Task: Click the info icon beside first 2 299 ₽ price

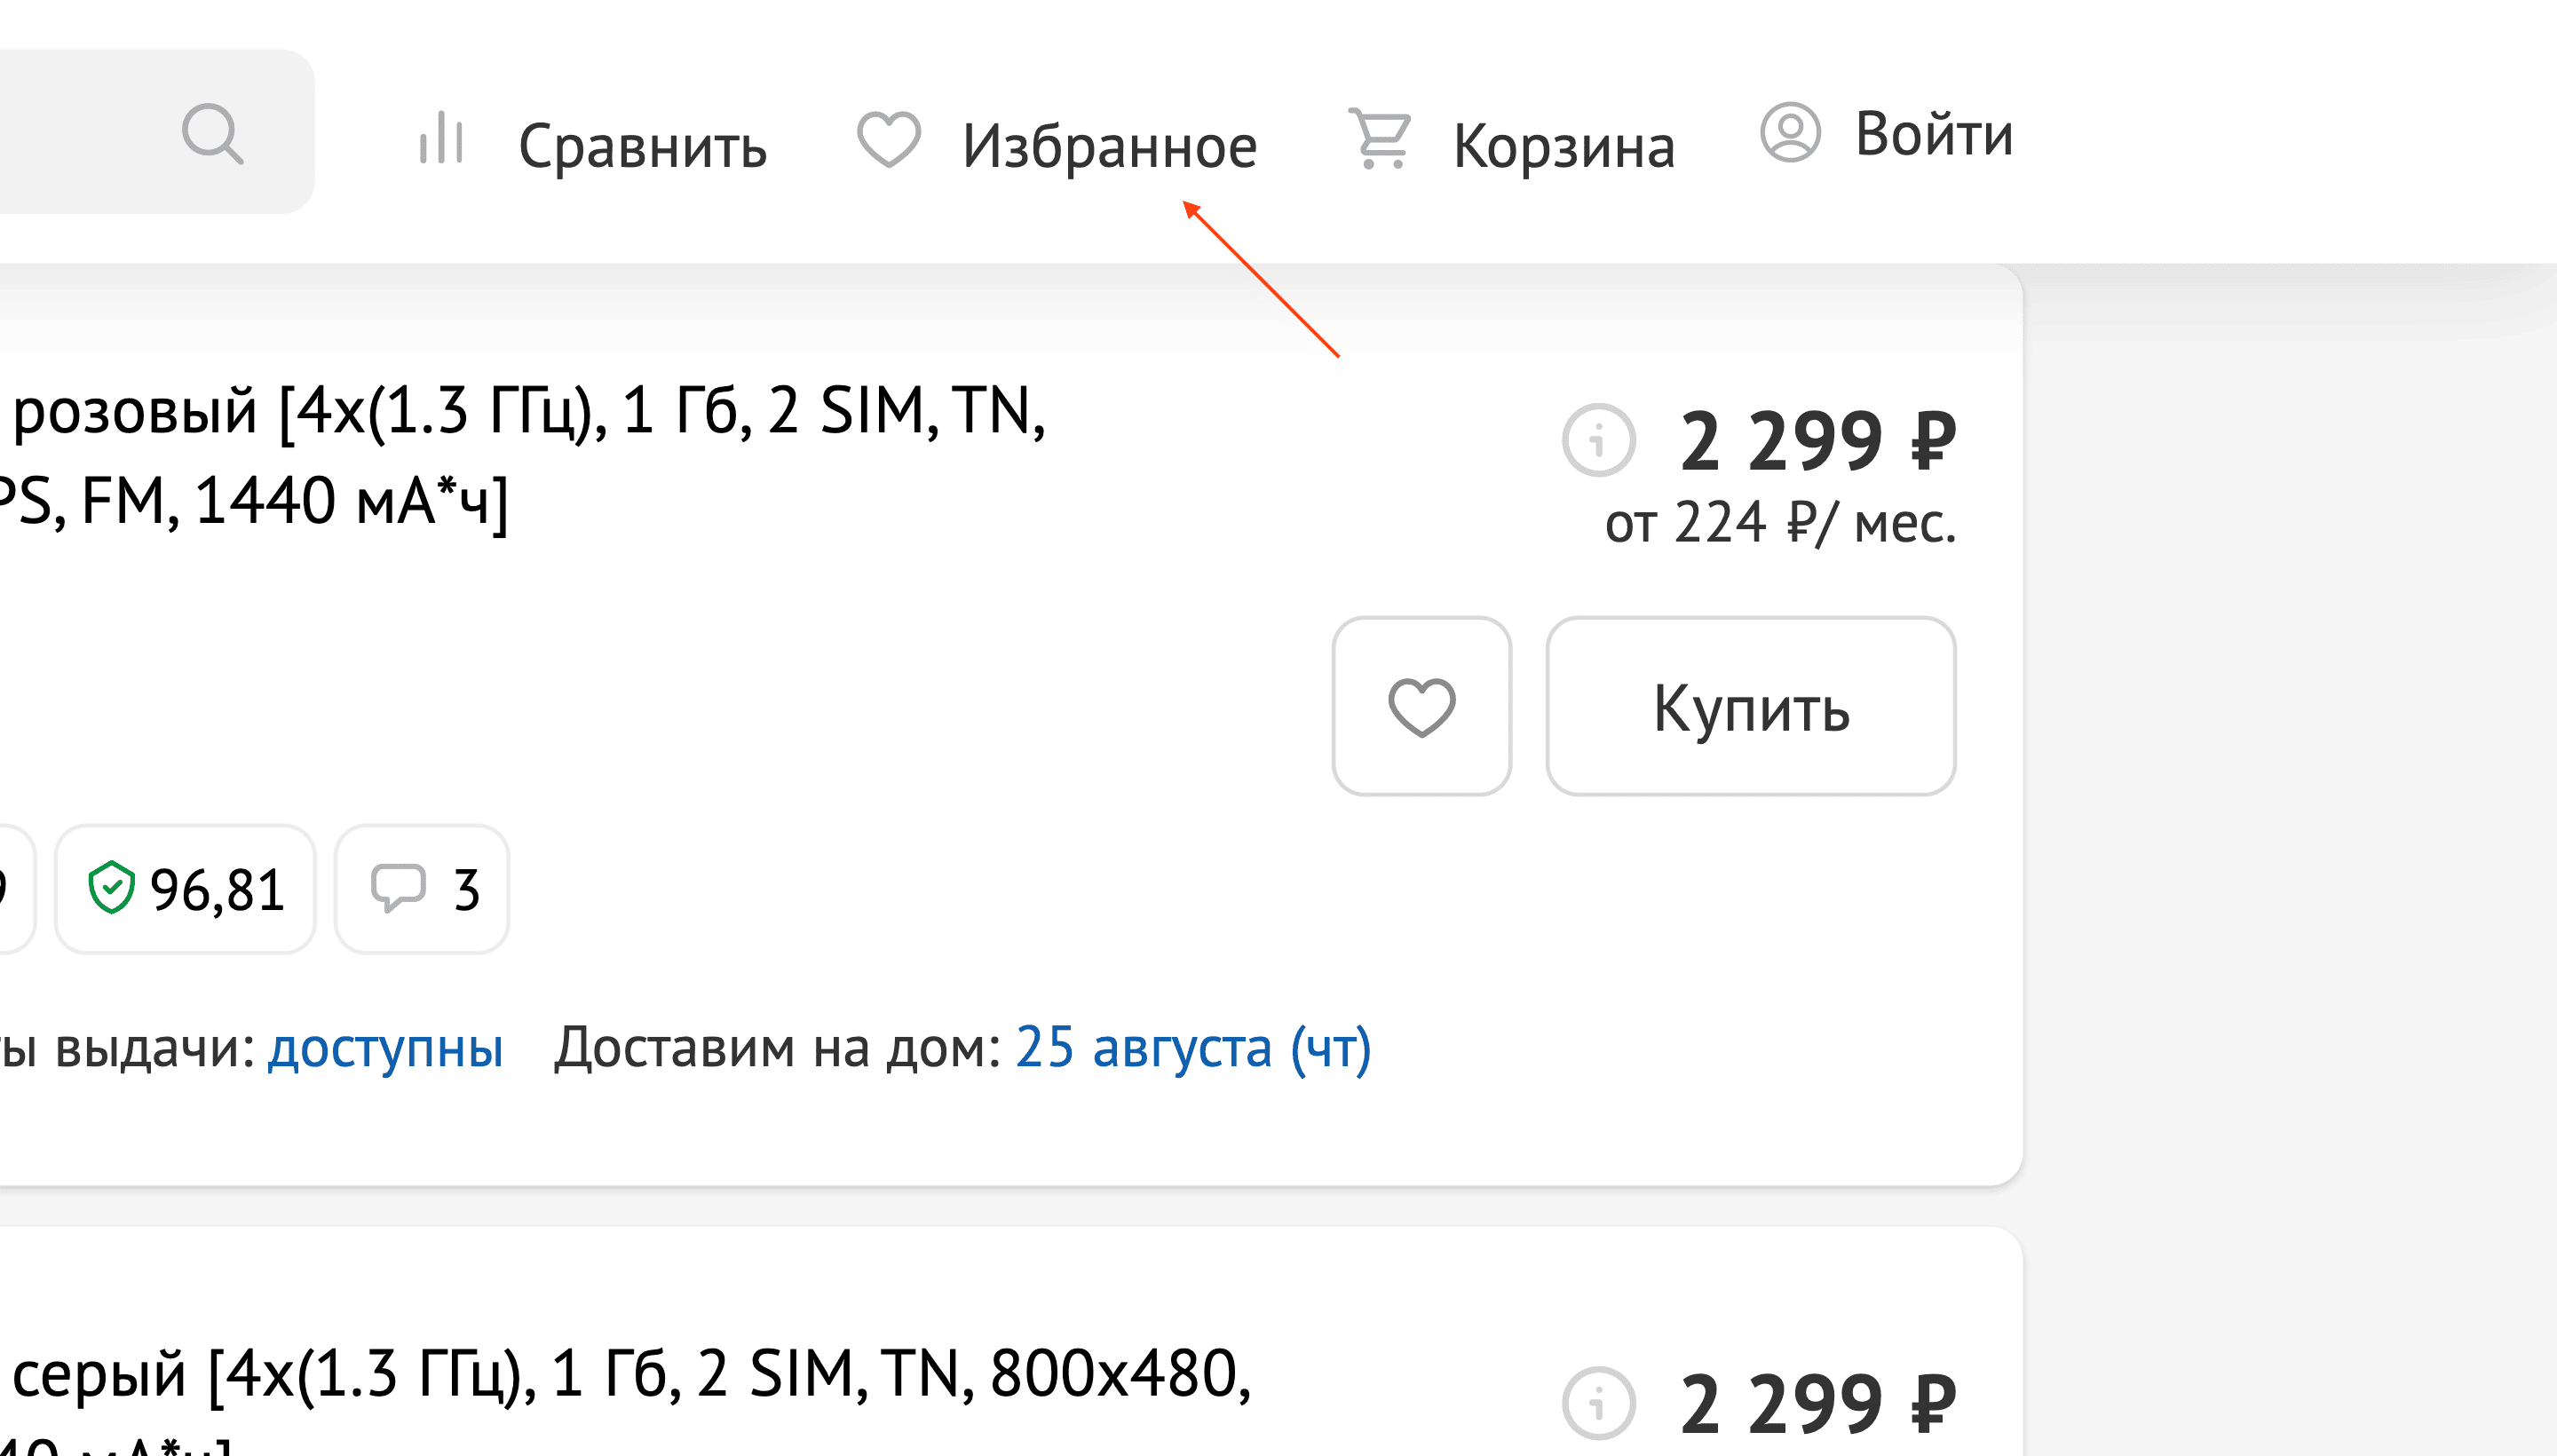Action: 1598,440
